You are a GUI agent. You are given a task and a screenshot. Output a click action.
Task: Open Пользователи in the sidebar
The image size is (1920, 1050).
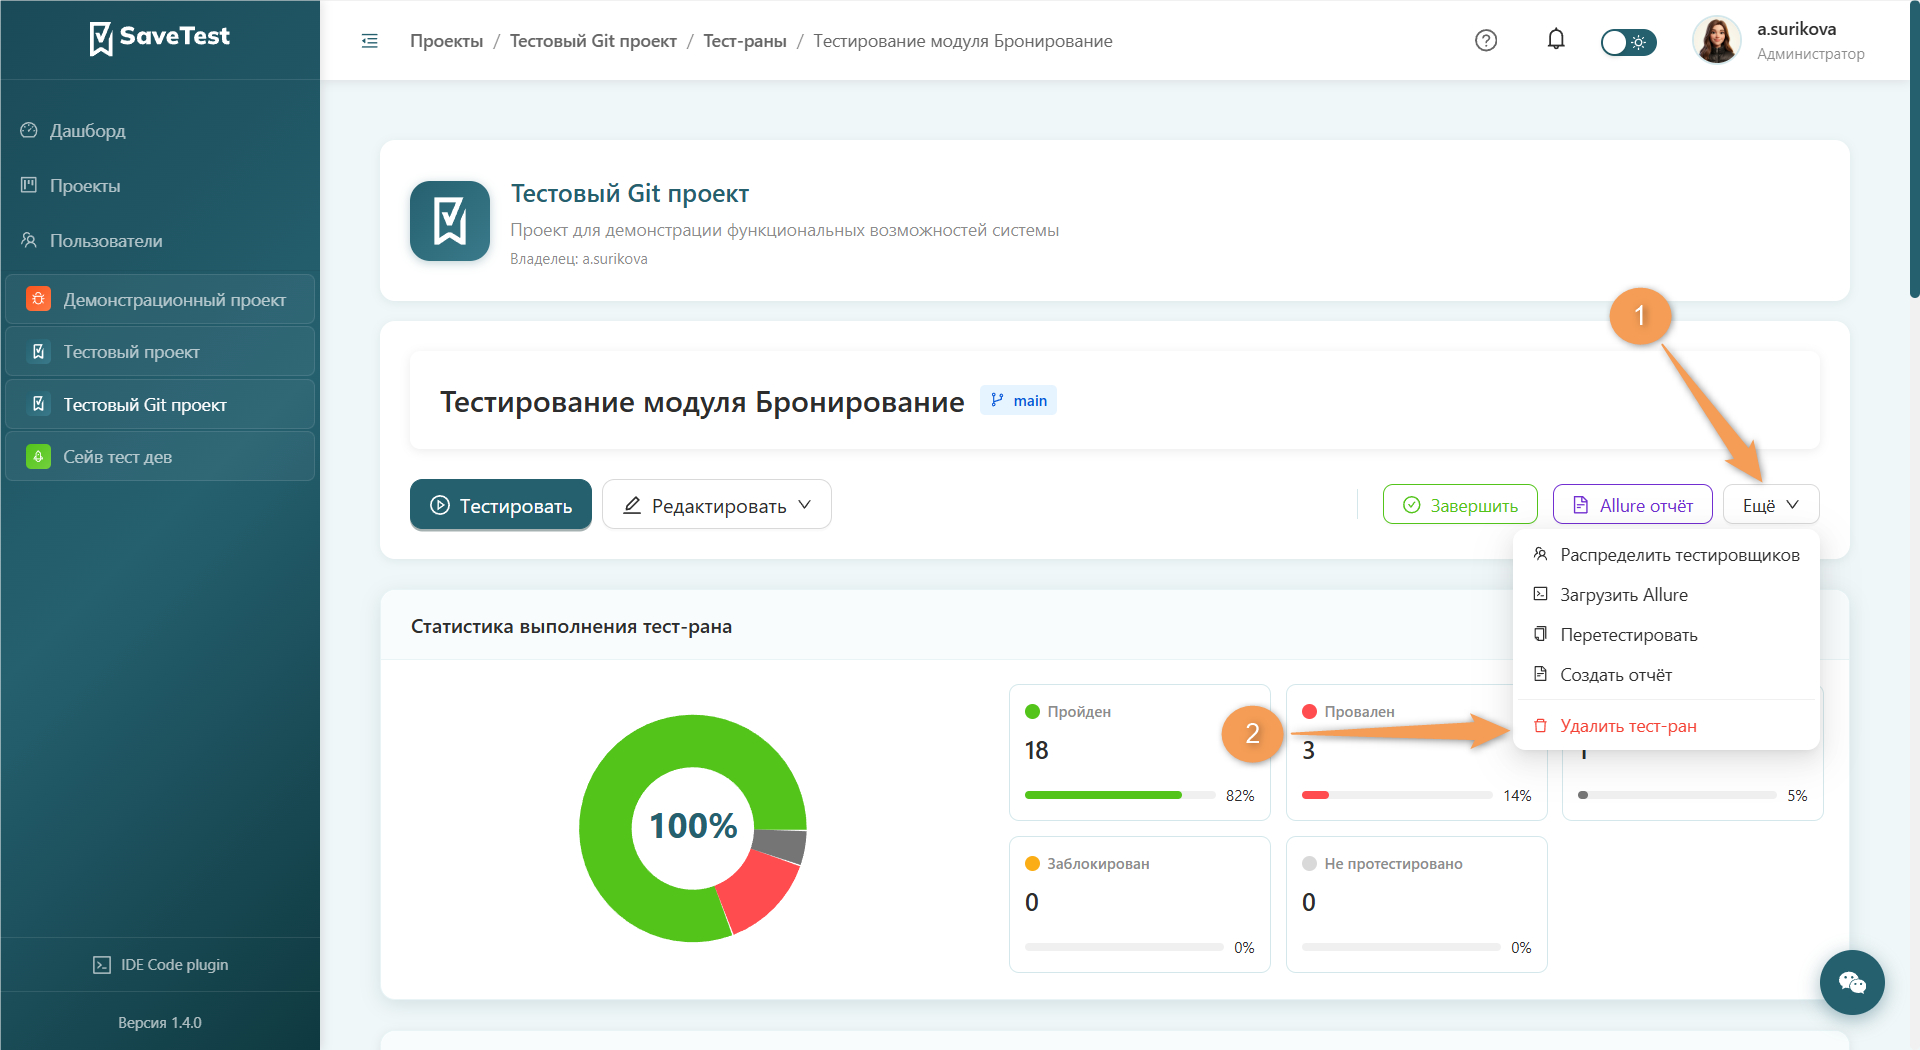point(160,241)
